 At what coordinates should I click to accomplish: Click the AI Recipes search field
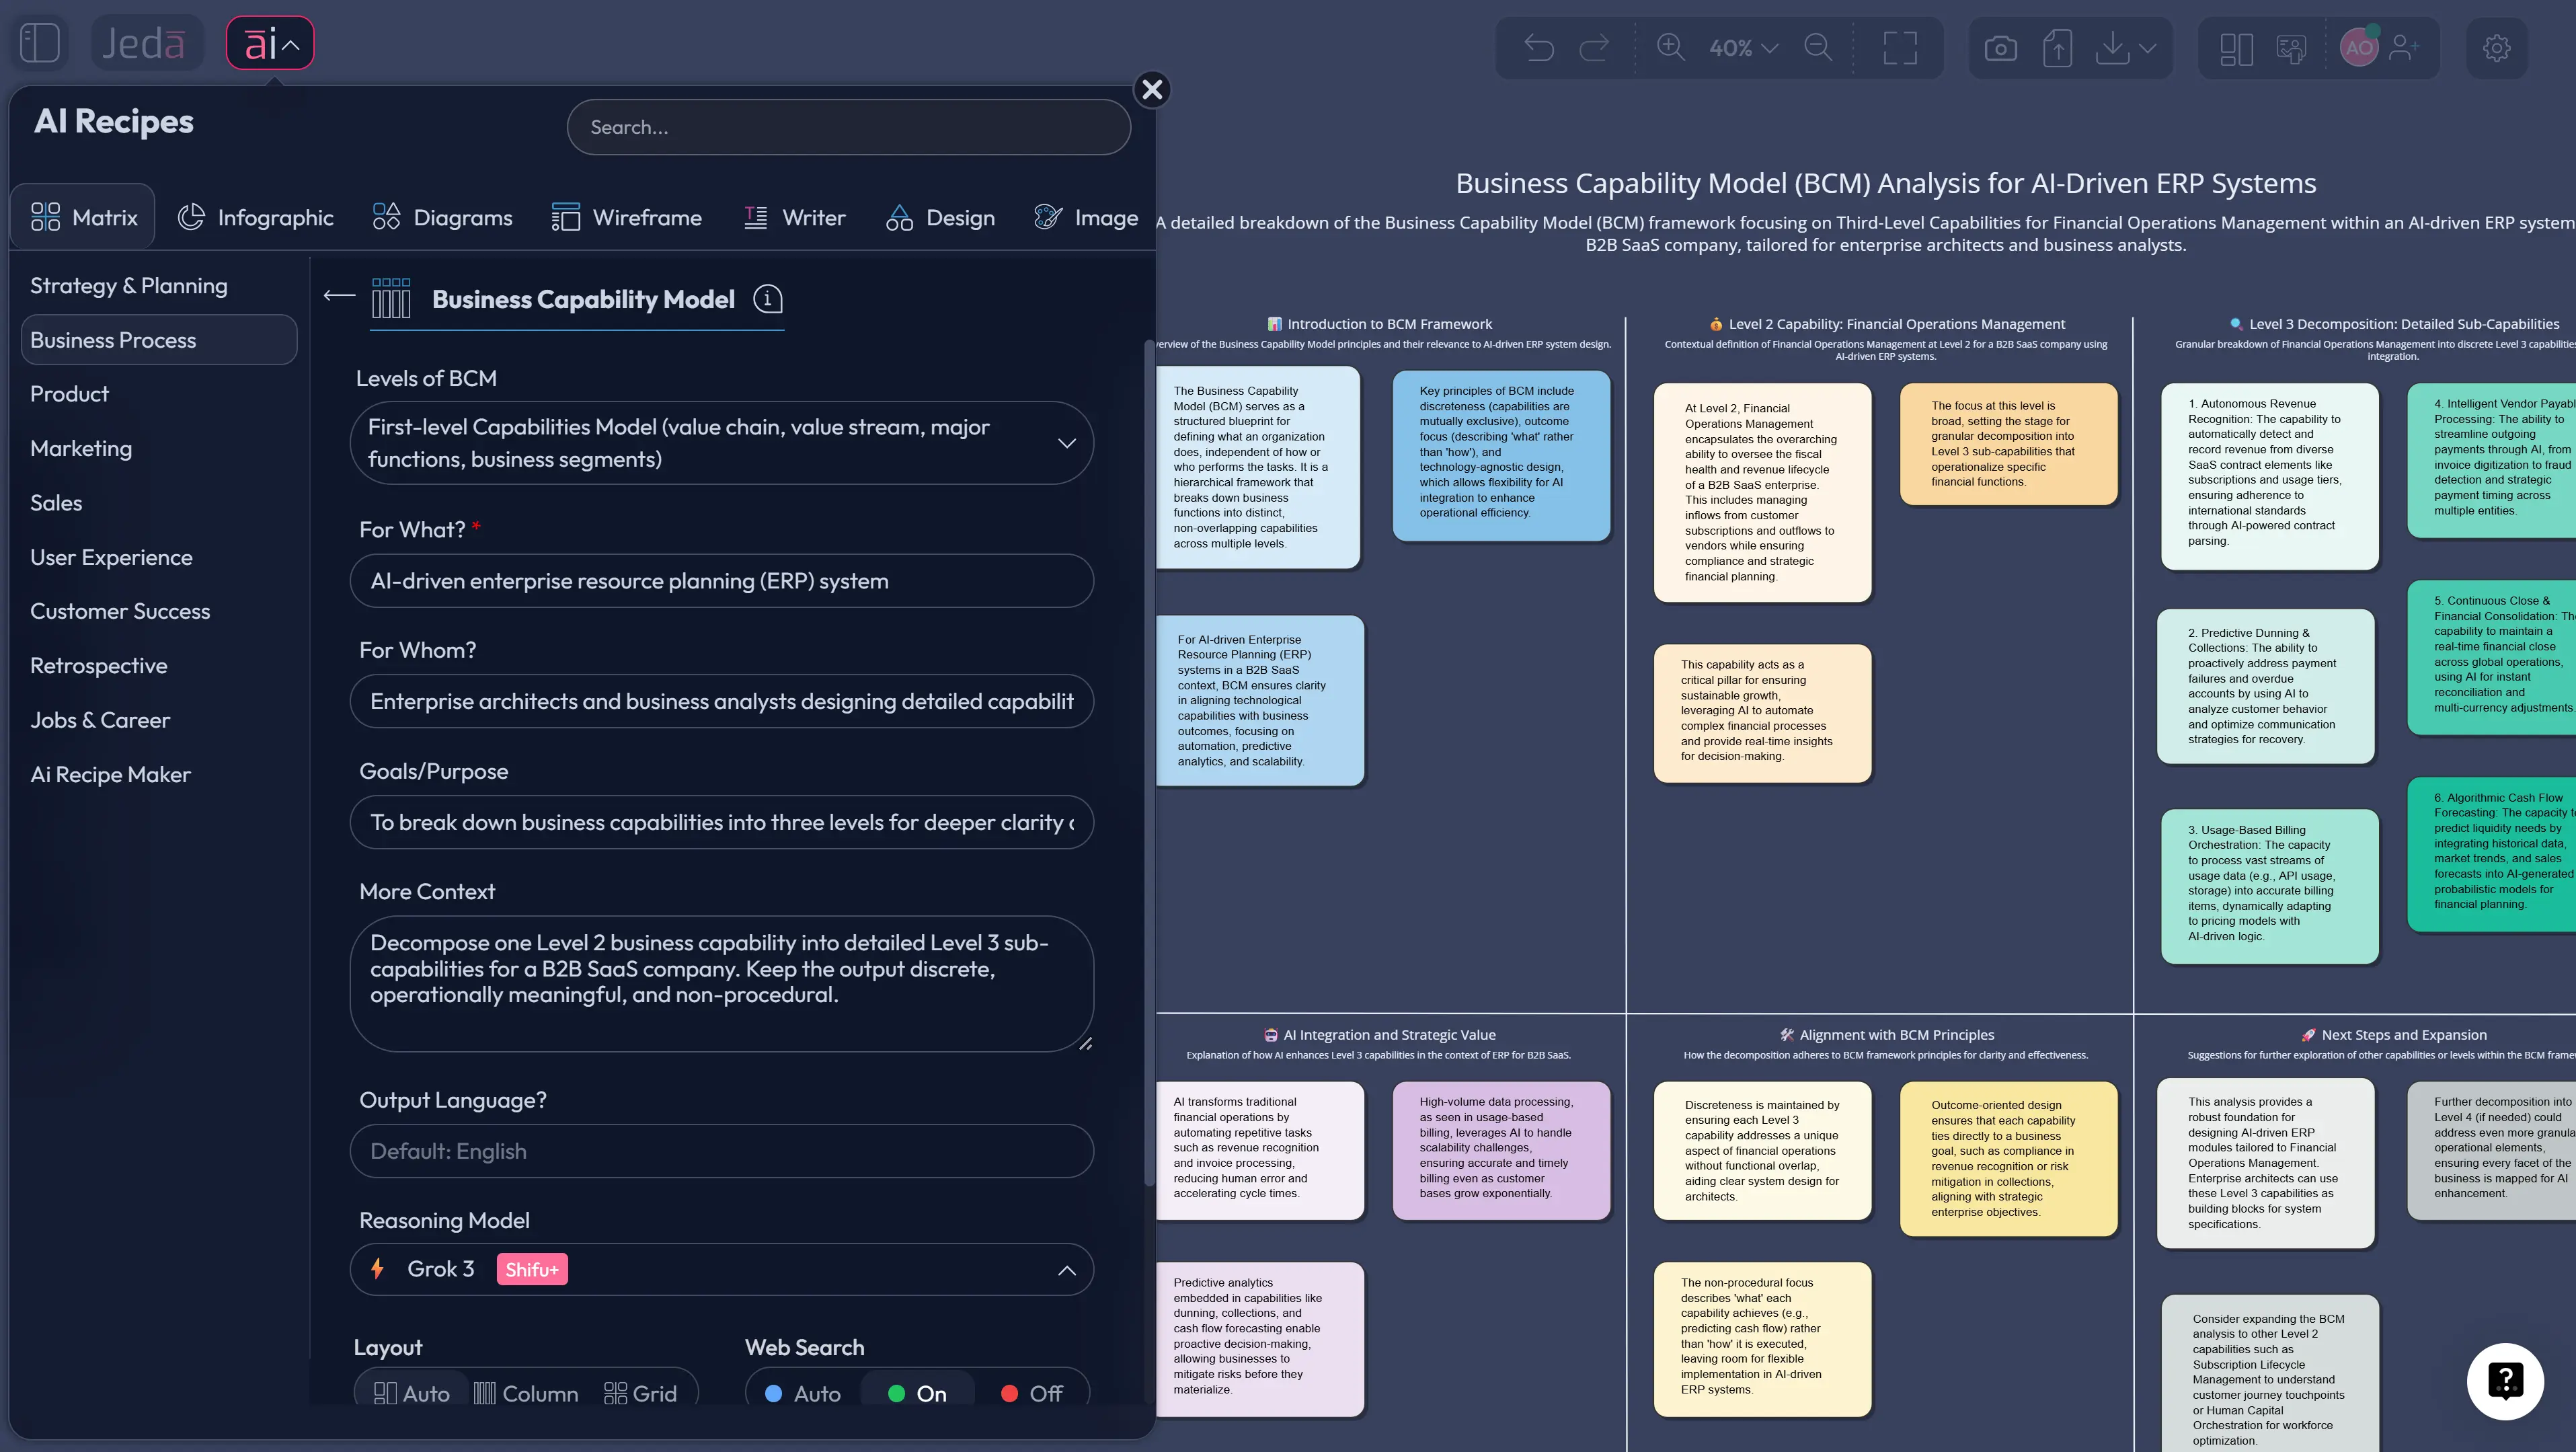coord(848,127)
